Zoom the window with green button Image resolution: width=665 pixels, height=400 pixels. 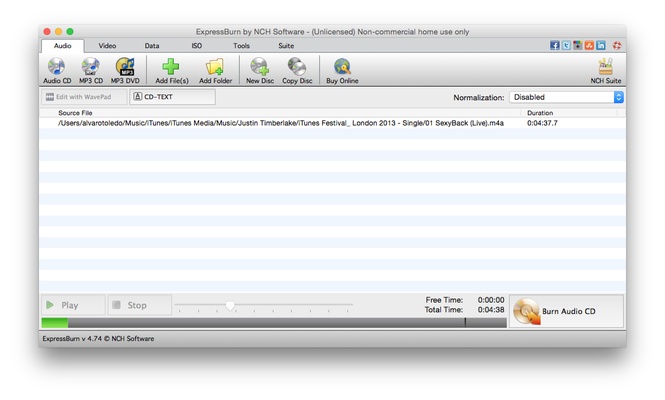tap(70, 31)
